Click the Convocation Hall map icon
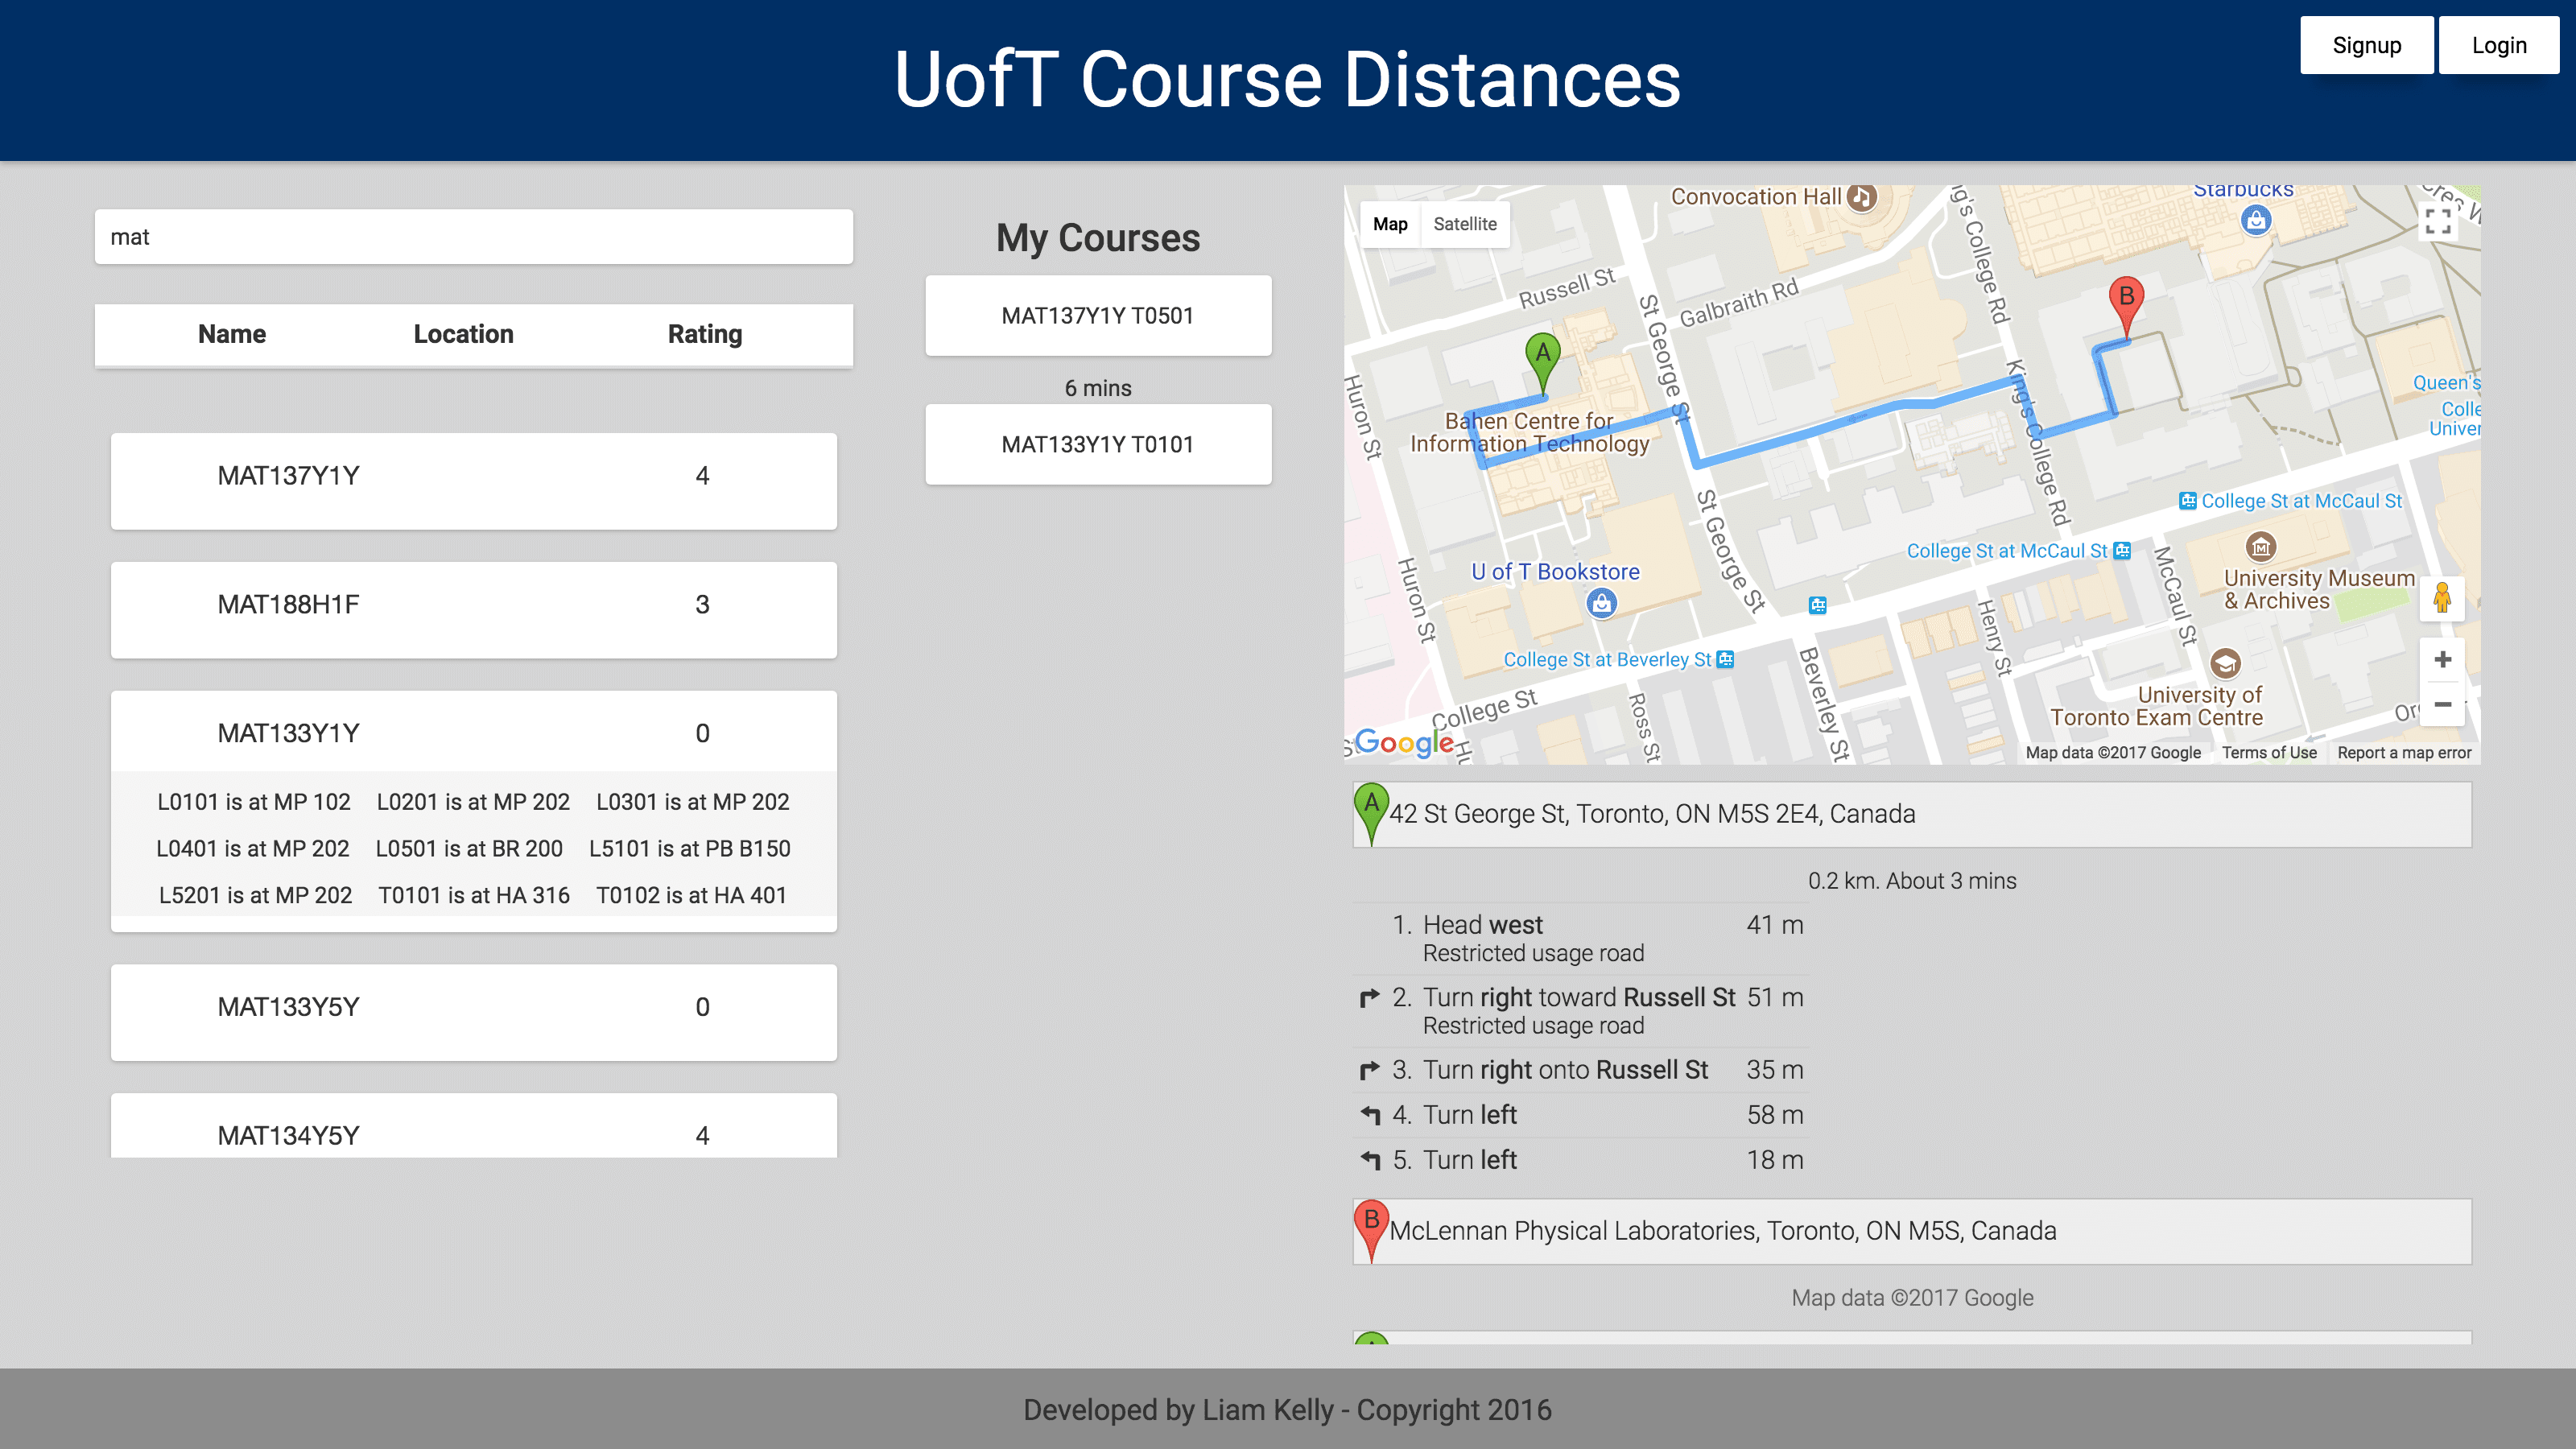This screenshot has width=2576, height=1449. 1861,197
